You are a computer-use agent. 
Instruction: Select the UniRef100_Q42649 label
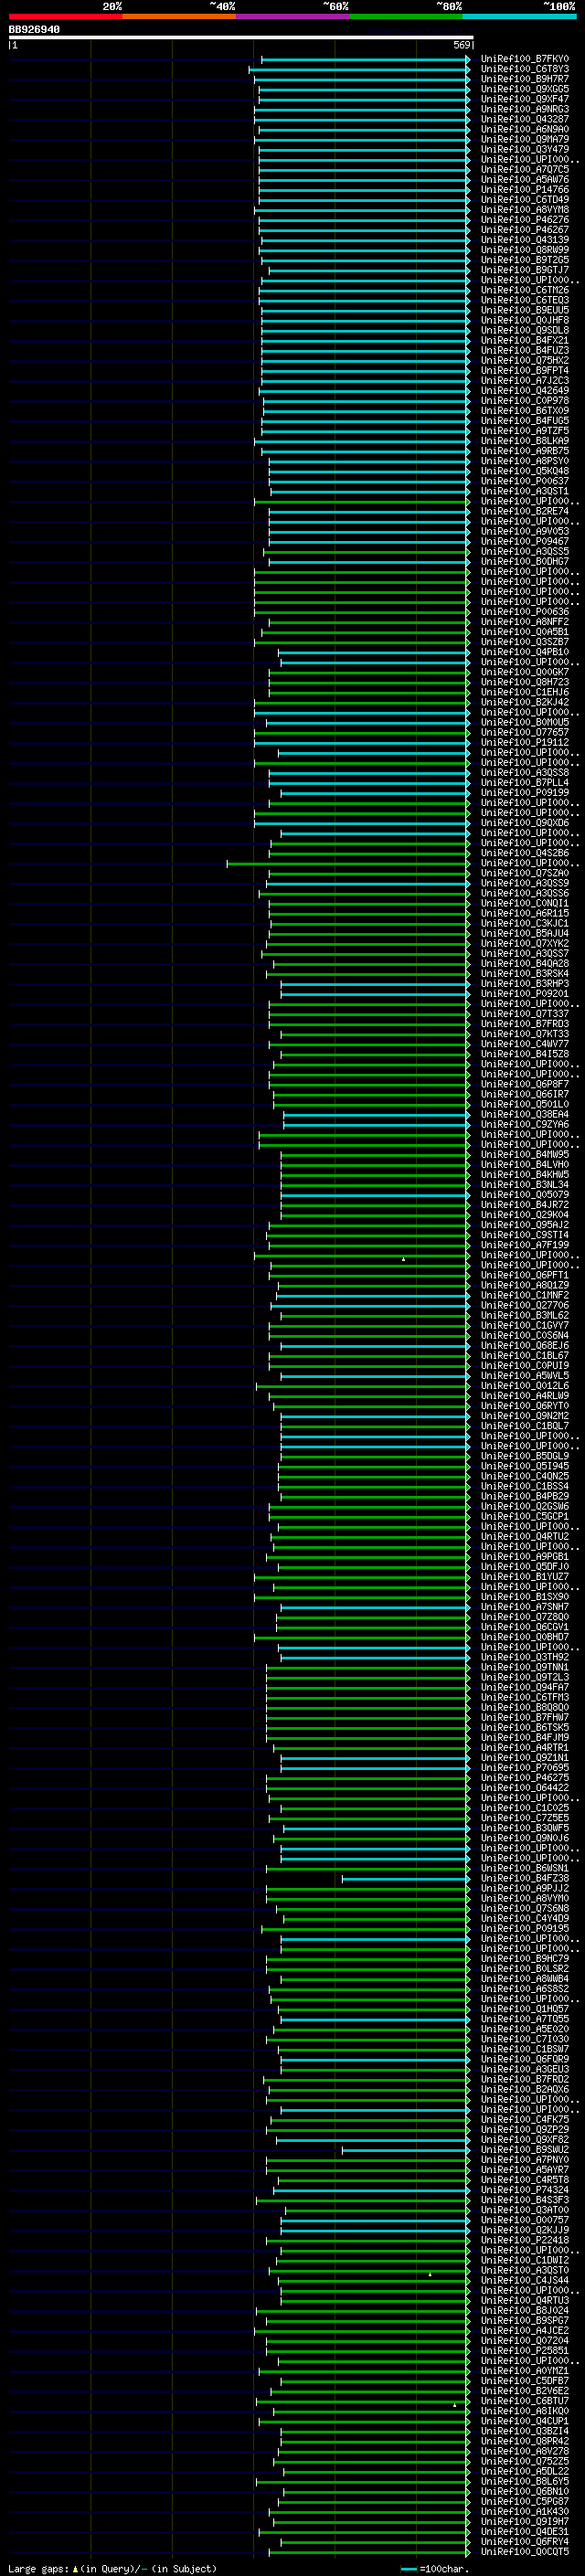pyautogui.click(x=524, y=391)
